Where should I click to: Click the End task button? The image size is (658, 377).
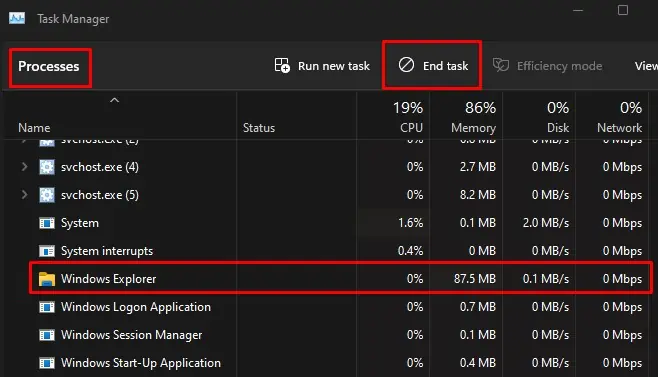click(433, 65)
